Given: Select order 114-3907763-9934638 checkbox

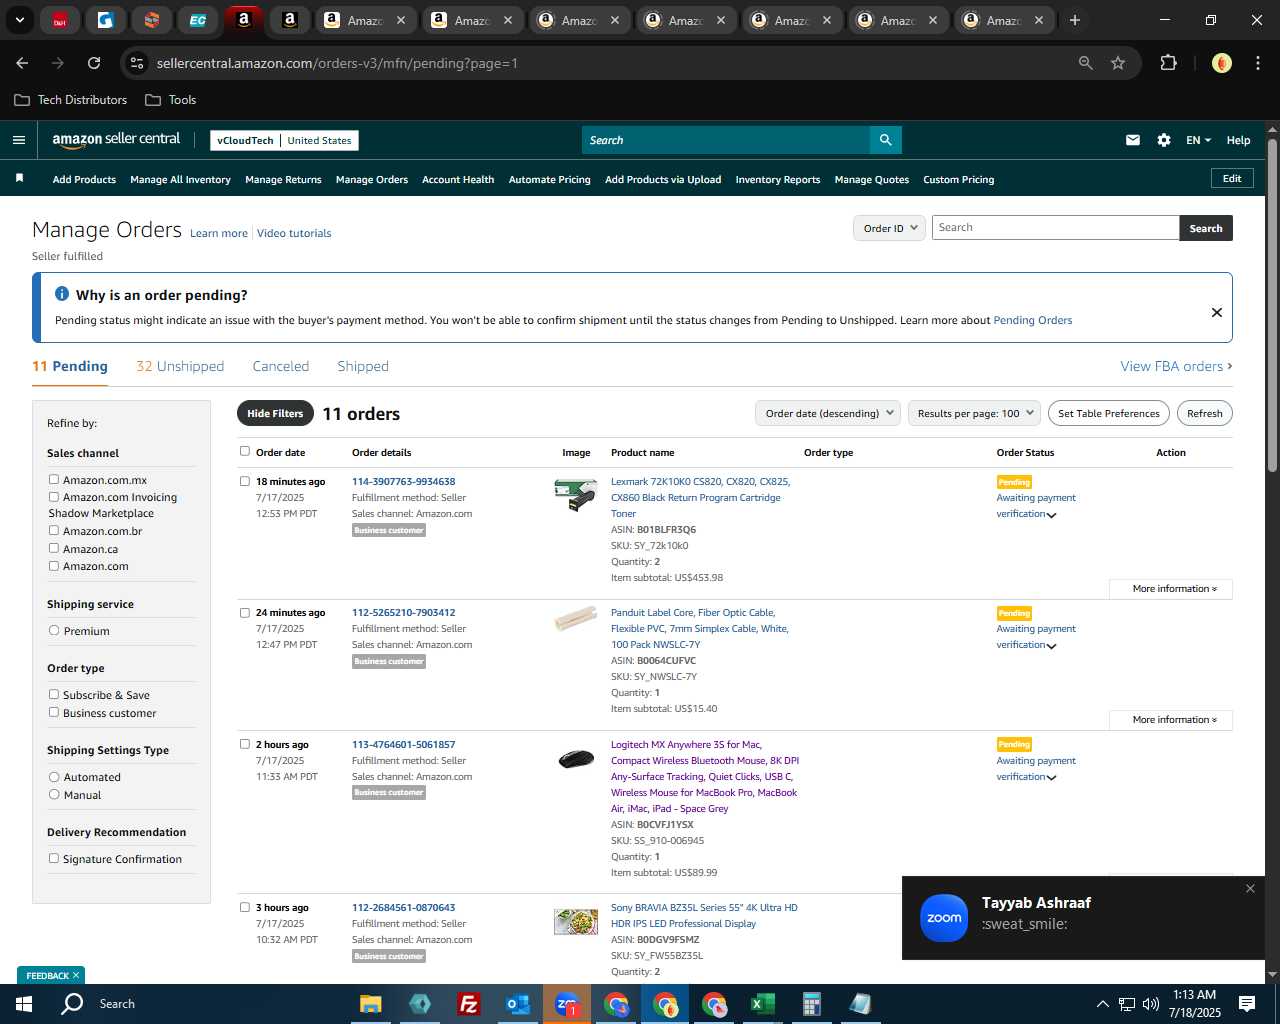Looking at the screenshot, I should click(x=245, y=481).
